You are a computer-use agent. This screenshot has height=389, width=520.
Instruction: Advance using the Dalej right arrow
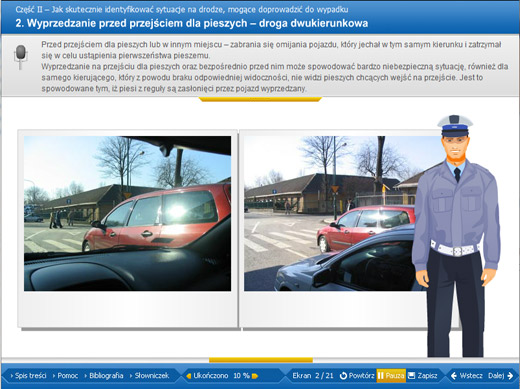pos(510,376)
